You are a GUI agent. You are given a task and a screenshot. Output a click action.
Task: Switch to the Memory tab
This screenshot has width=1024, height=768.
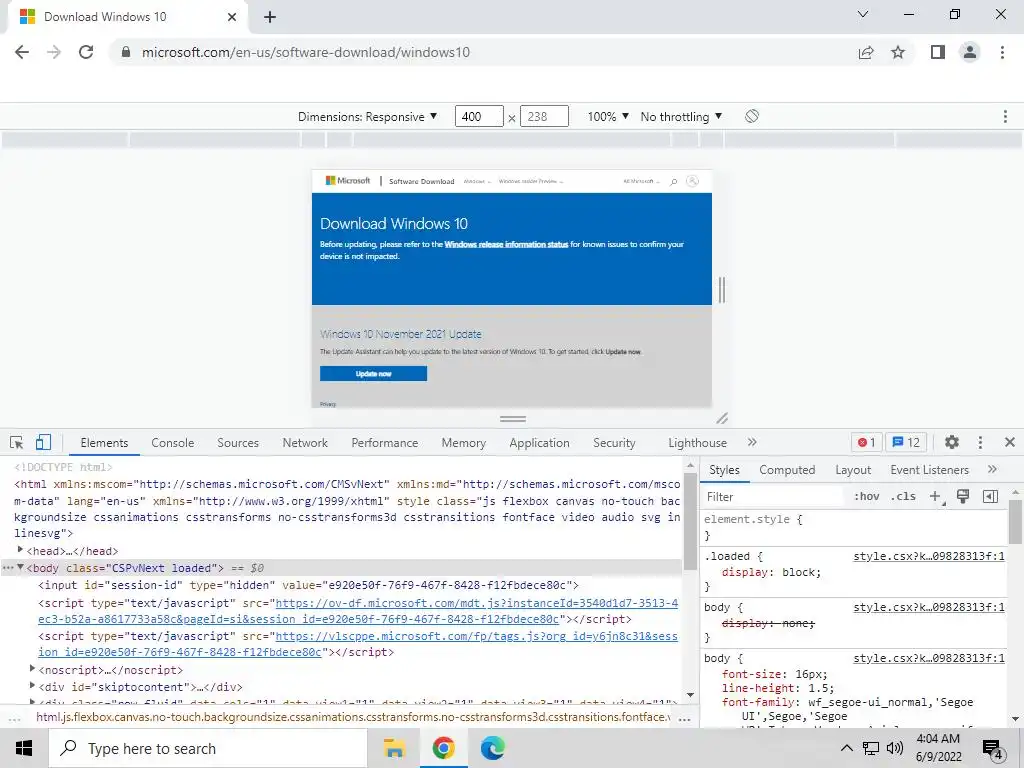tap(464, 443)
